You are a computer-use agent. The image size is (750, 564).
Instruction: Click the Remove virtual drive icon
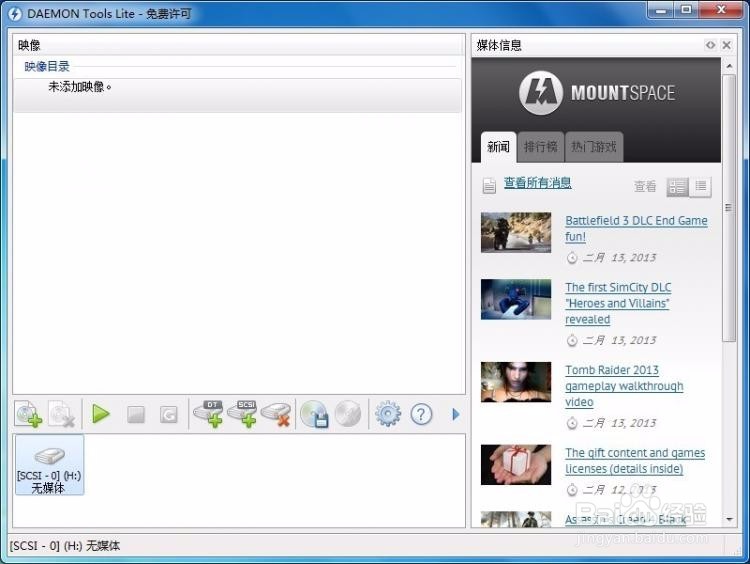[276, 414]
